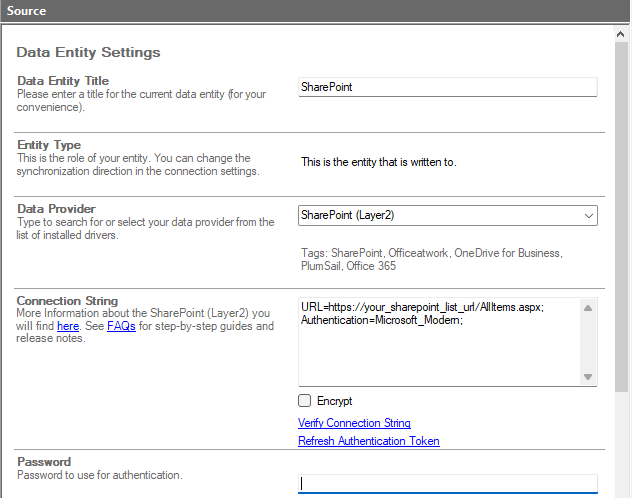Viewport: 632px width, 498px height.
Task: Open the 'here' link for SharePoint info
Action: [x=68, y=326]
